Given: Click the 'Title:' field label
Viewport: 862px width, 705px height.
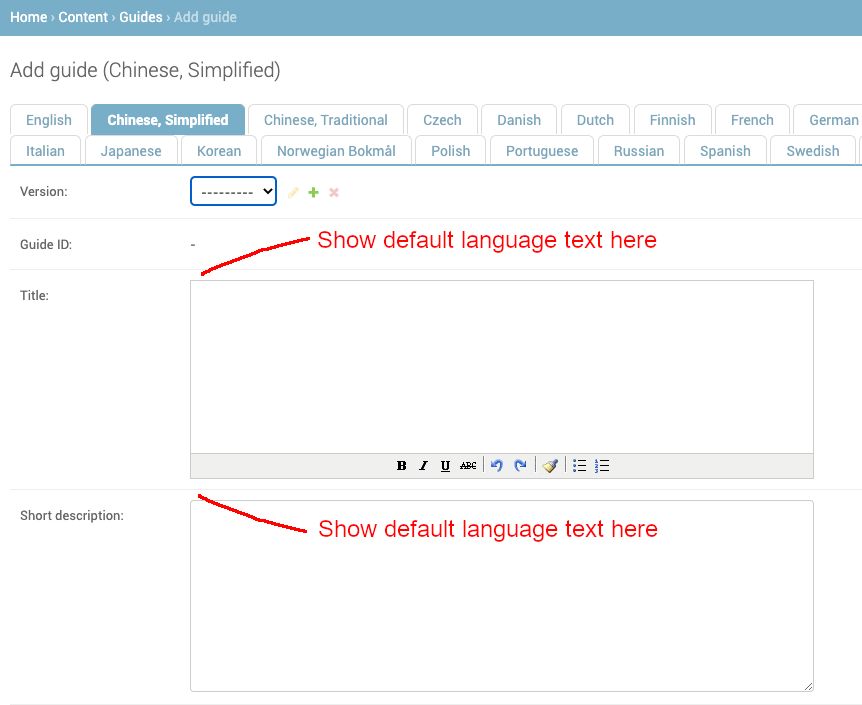Looking at the screenshot, I should pyautogui.click(x=34, y=295).
